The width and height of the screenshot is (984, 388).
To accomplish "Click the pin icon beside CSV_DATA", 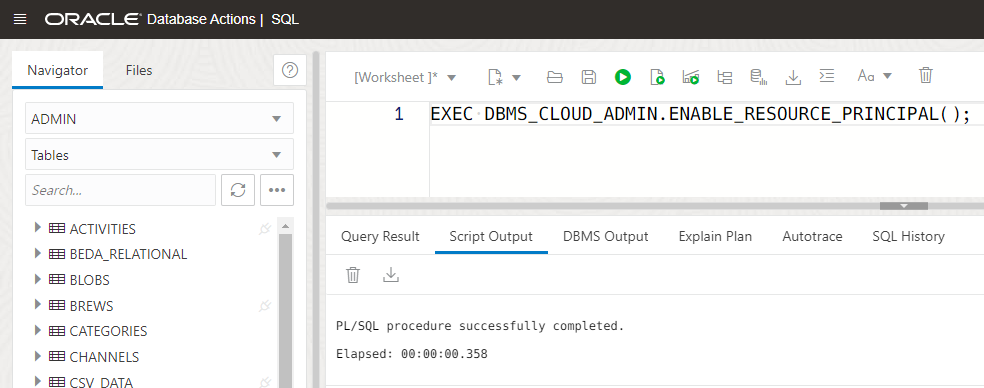I will click(x=265, y=382).
